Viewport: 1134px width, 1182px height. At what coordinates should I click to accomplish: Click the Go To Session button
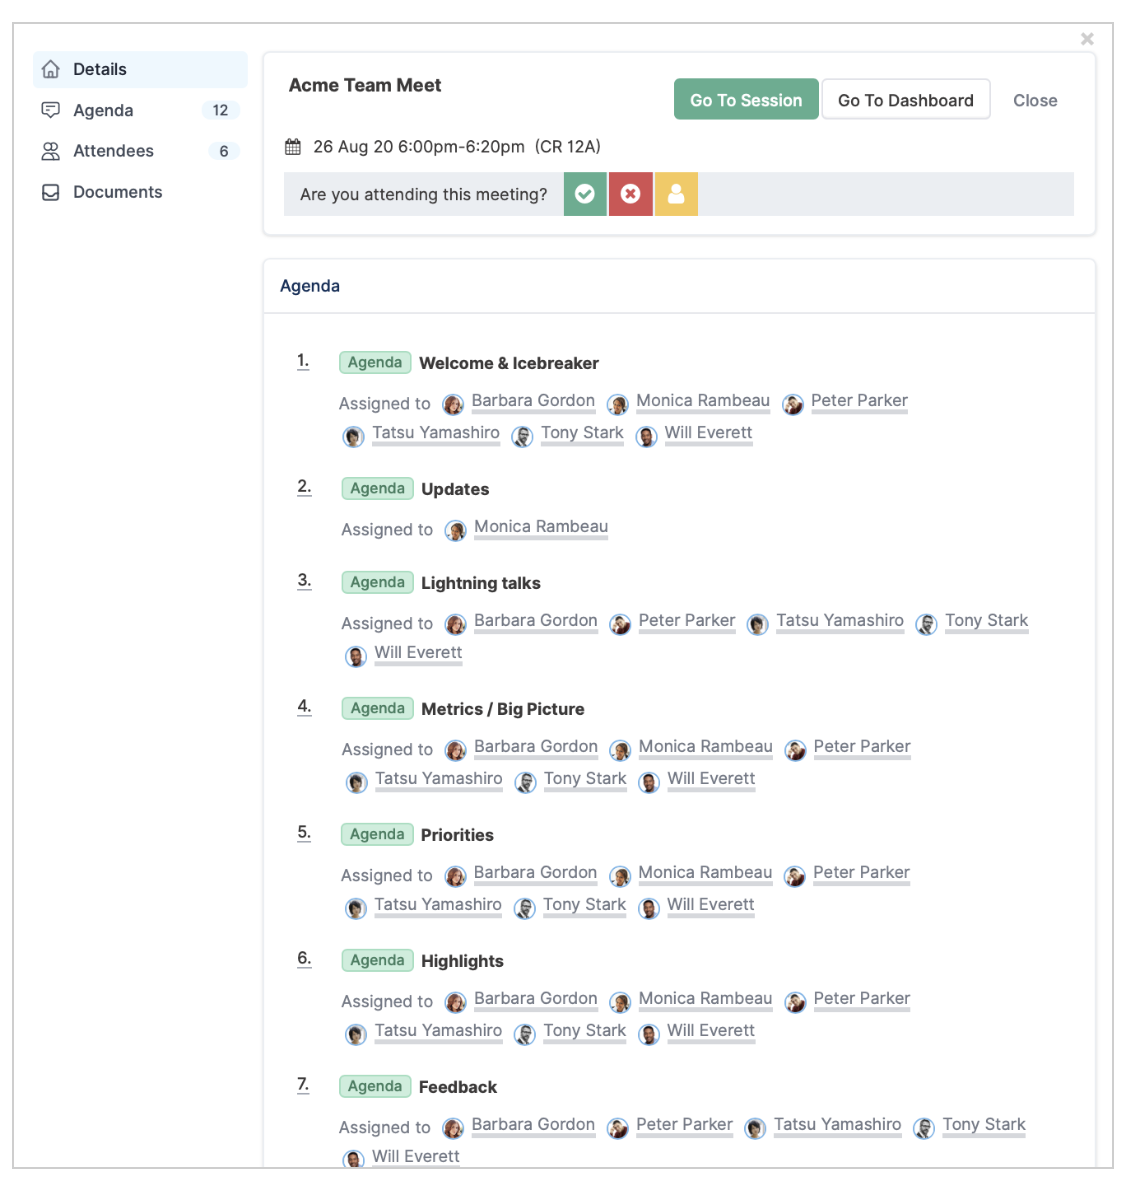746,100
